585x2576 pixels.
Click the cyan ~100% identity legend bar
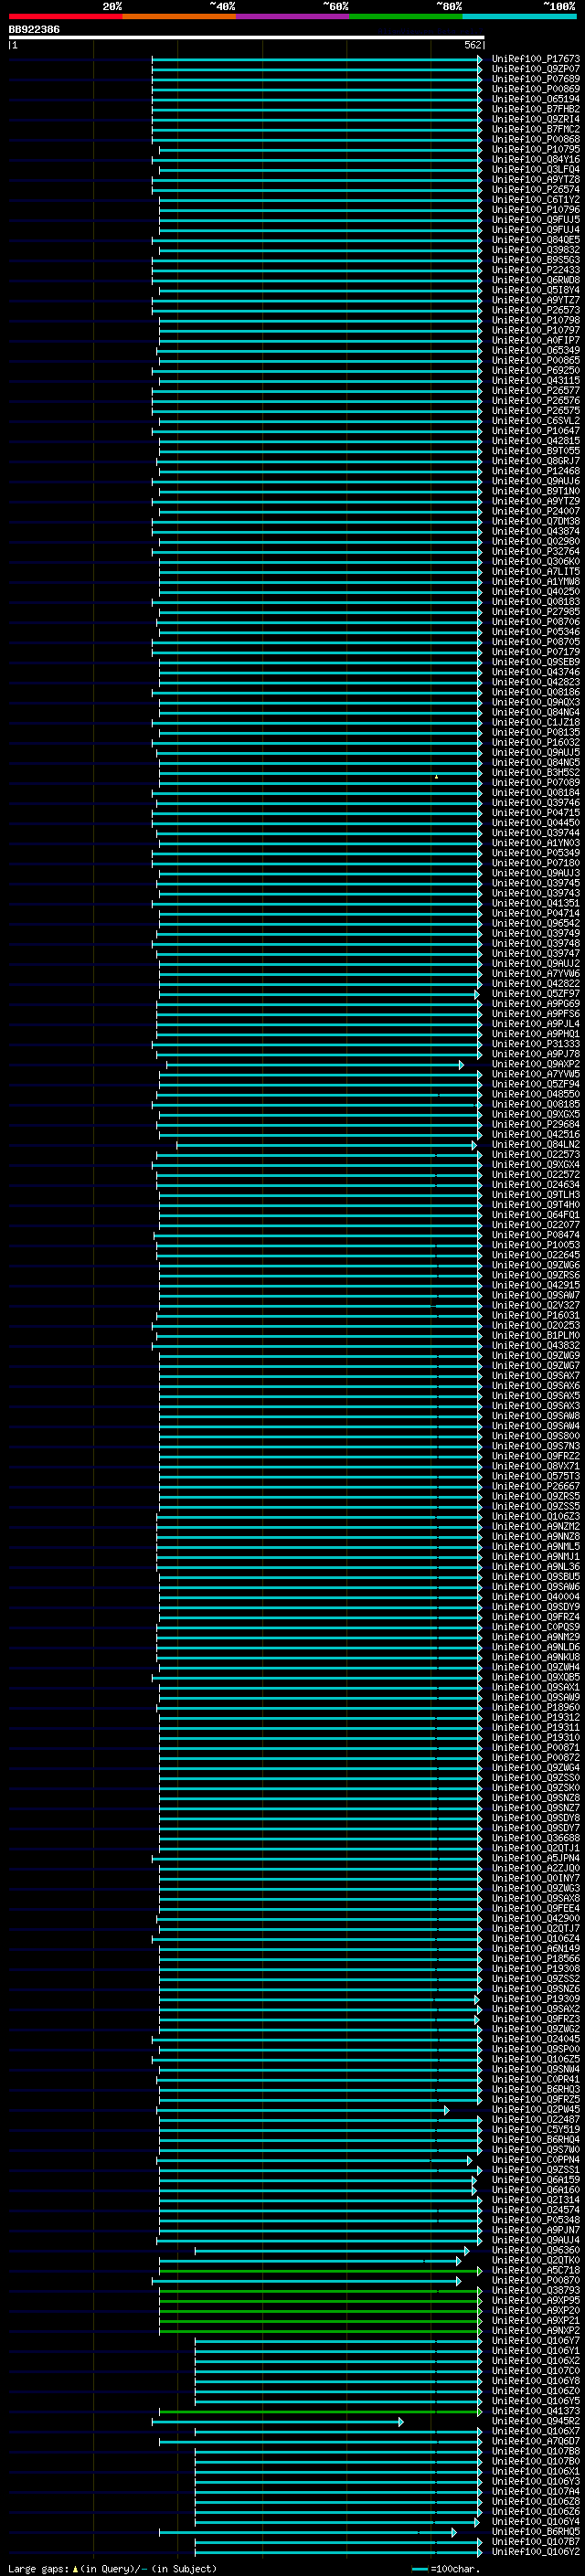click(x=520, y=16)
